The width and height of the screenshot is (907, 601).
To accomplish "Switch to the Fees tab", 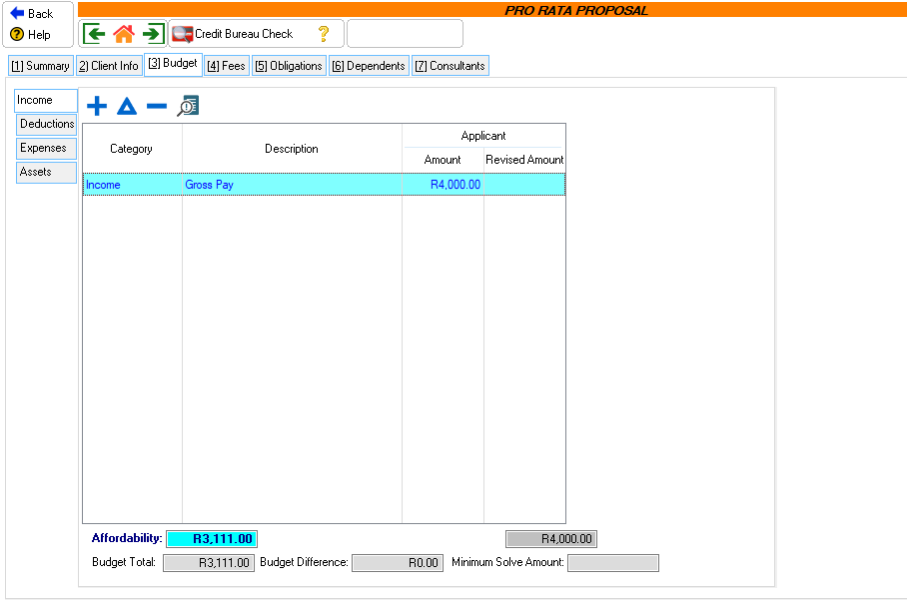I will (x=226, y=66).
